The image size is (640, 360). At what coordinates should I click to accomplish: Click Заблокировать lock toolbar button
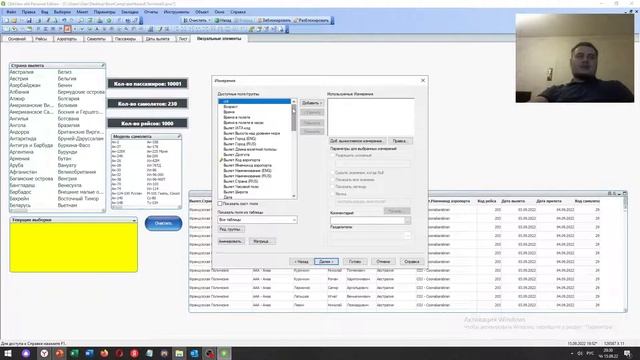pyautogui.click(x=274, y=20)
